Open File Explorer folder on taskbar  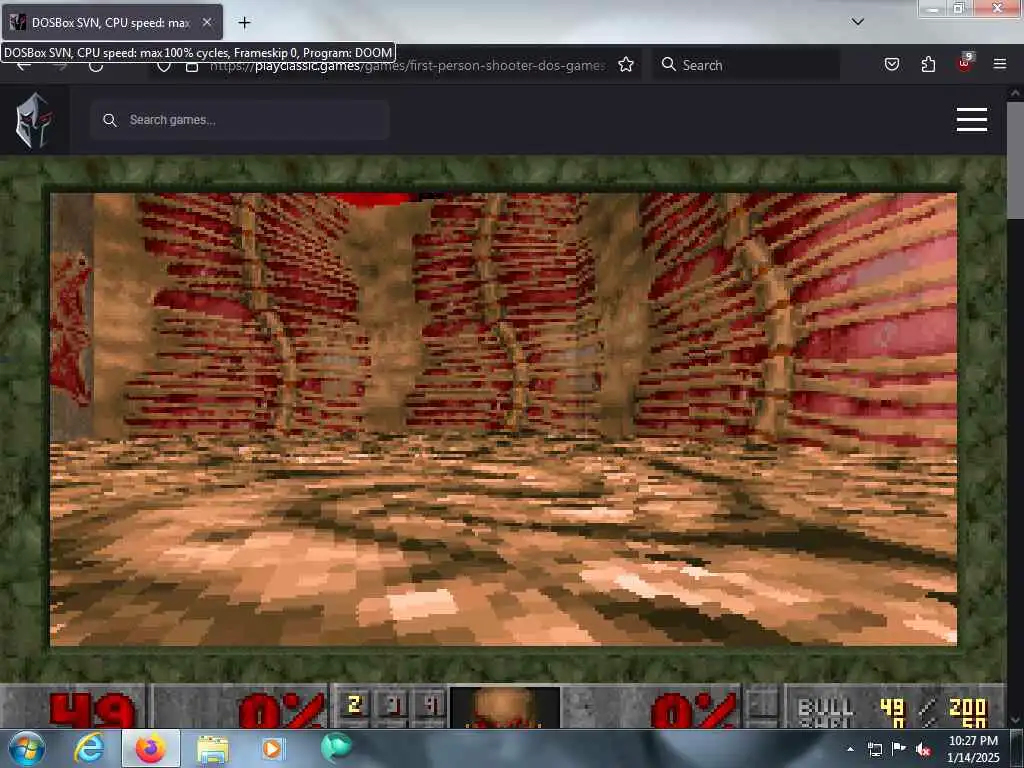[212, 749]
